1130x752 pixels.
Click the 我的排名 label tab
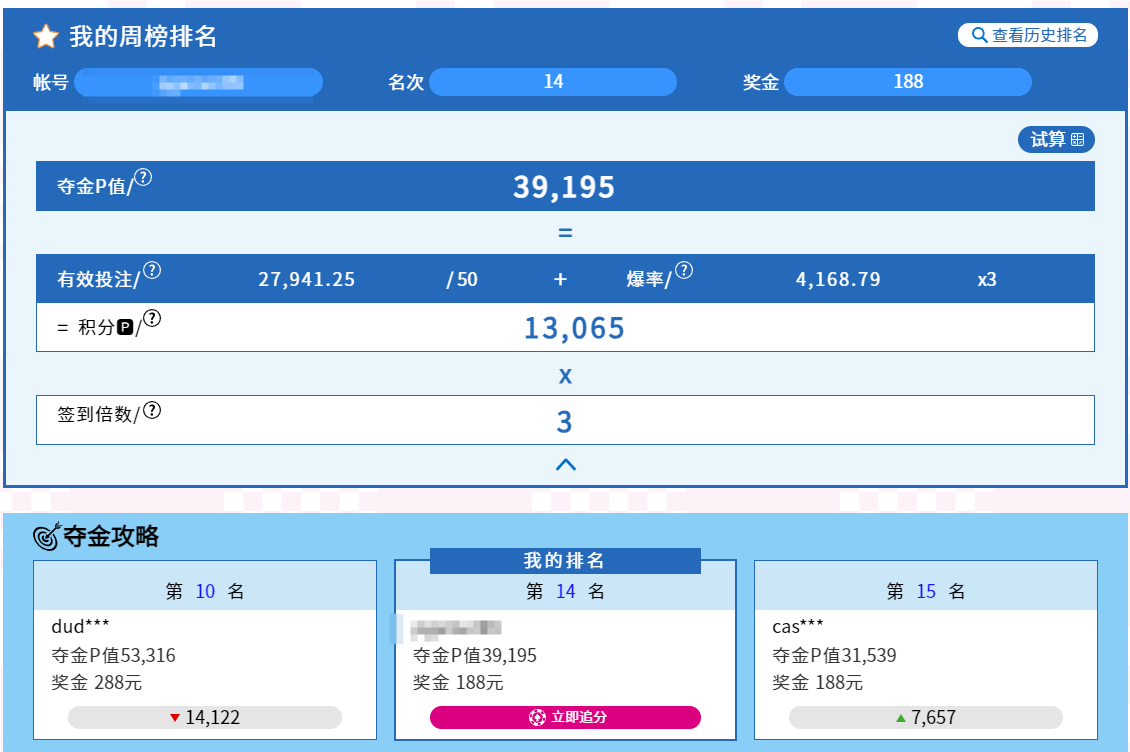click(x=565, y=561)
